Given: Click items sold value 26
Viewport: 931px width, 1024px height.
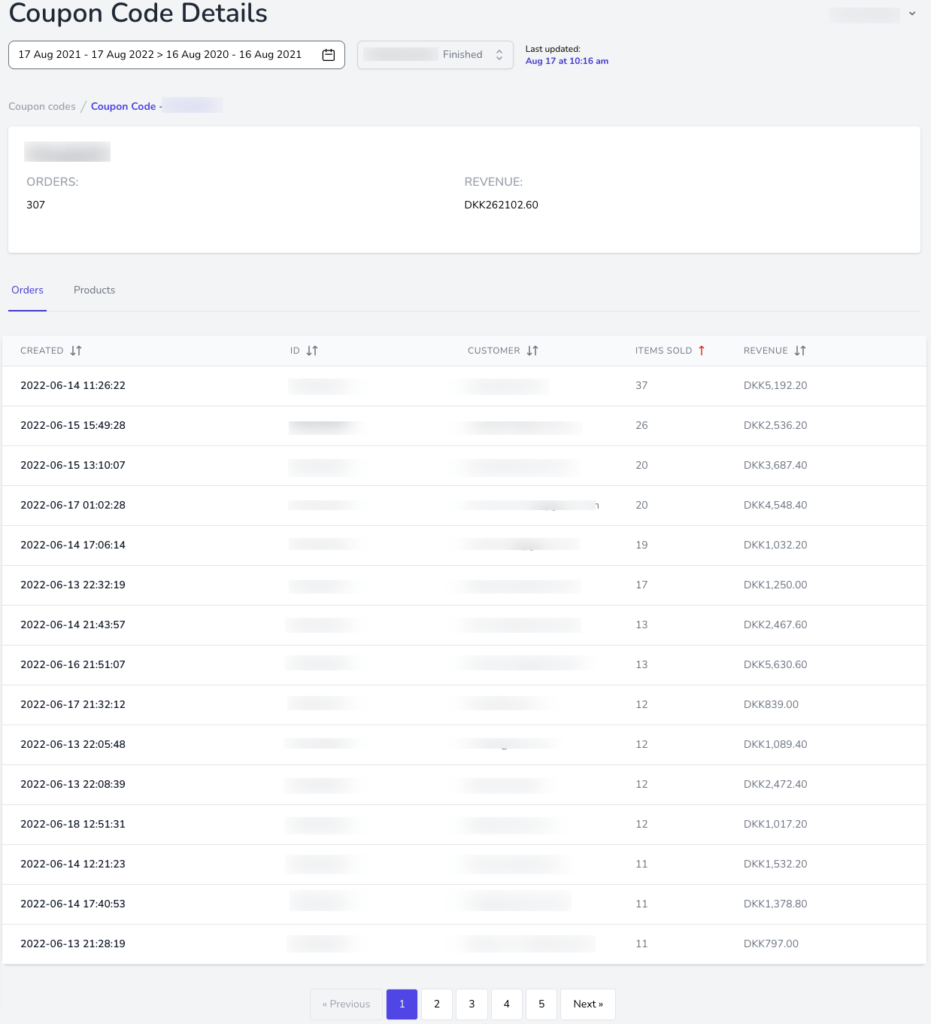Looking at the screenshot, I should pos(642,426).
